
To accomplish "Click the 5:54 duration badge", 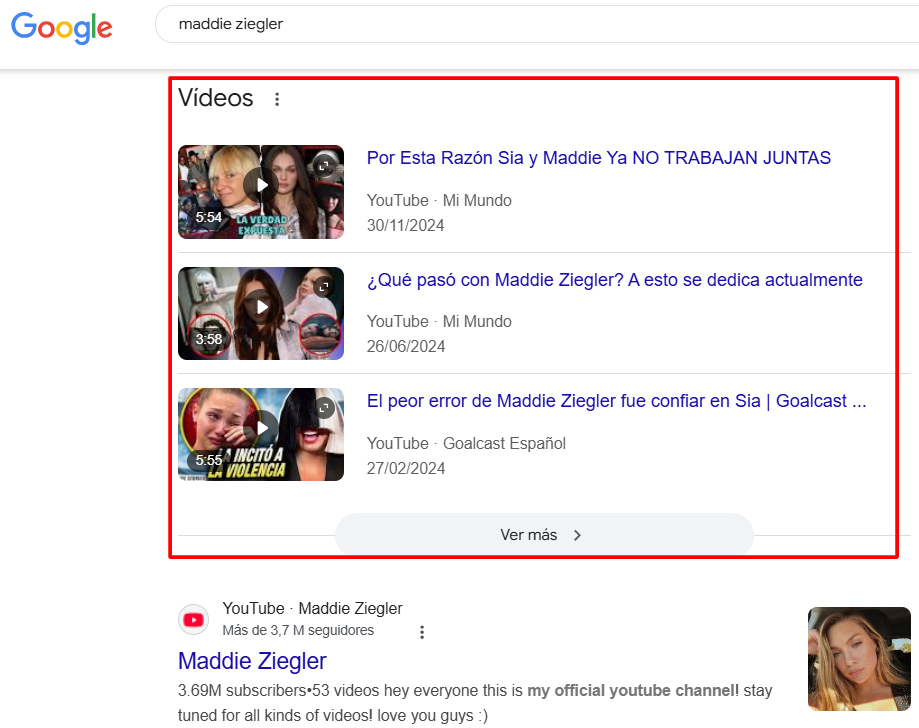I will [x=209, y=217].
